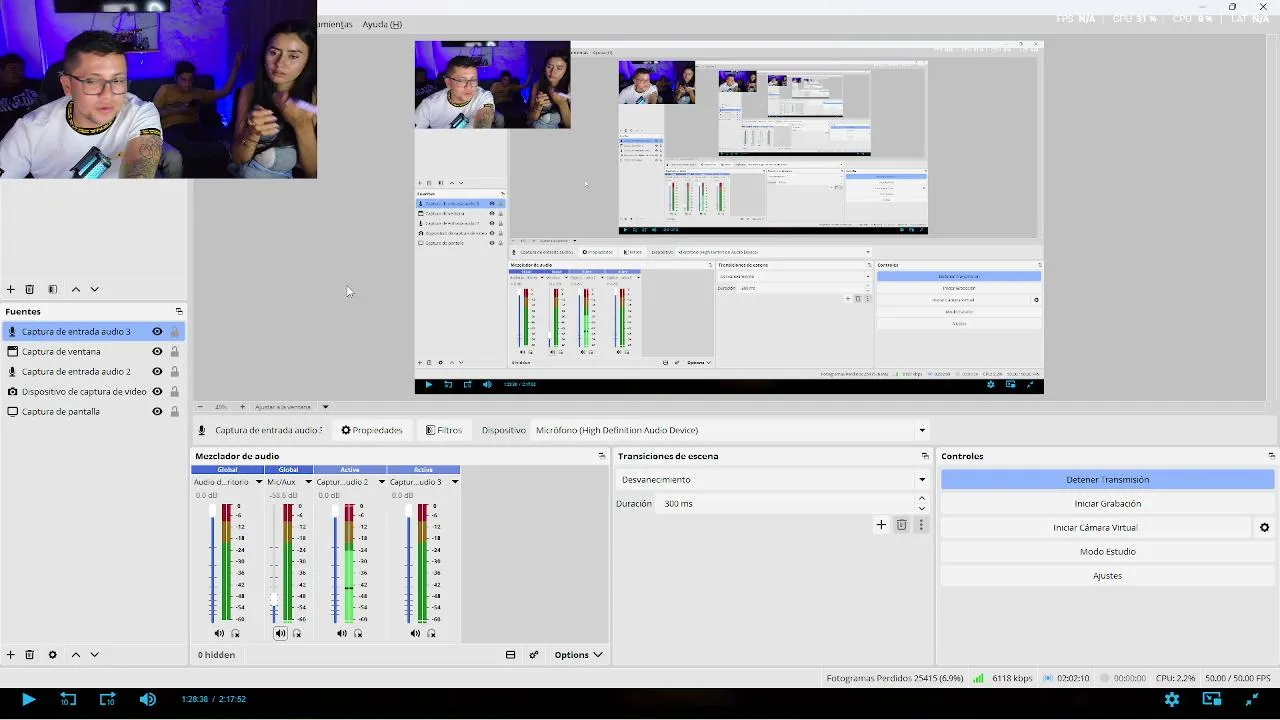This screenshot has height=720, width=1280.
Task: Pop out the Controles dock
Action: tap(1271, 456)
